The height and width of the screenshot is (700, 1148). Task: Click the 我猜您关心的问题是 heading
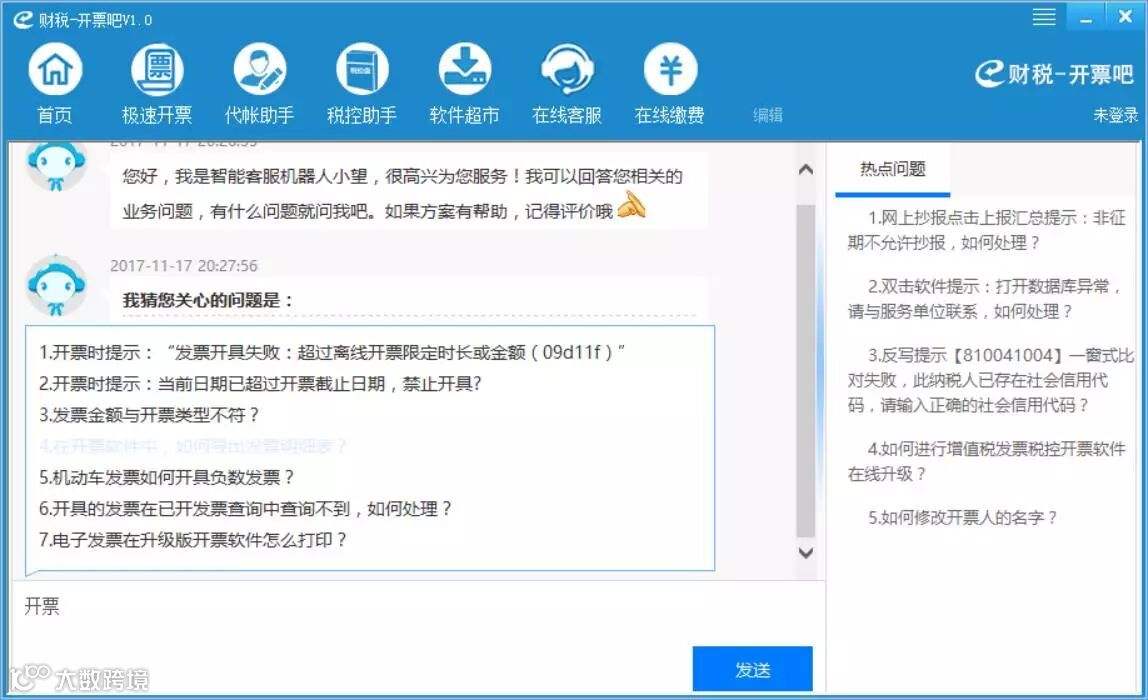coord(208,300)
